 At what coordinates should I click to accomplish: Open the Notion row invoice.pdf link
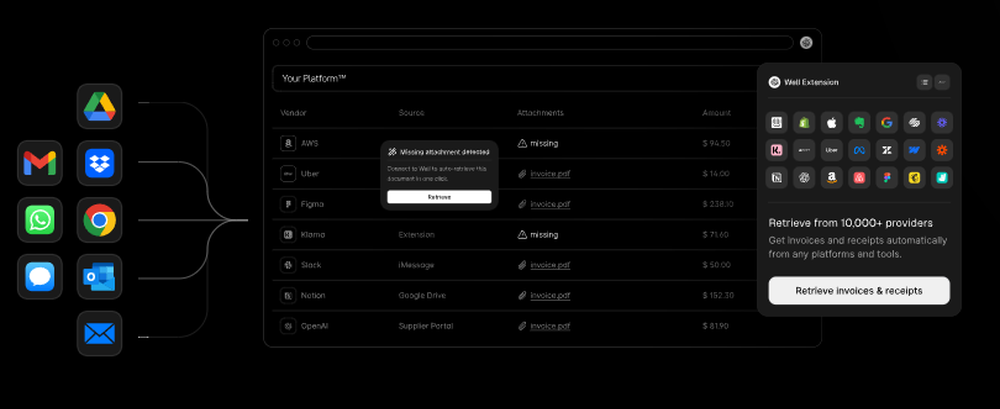click(550, 295)
